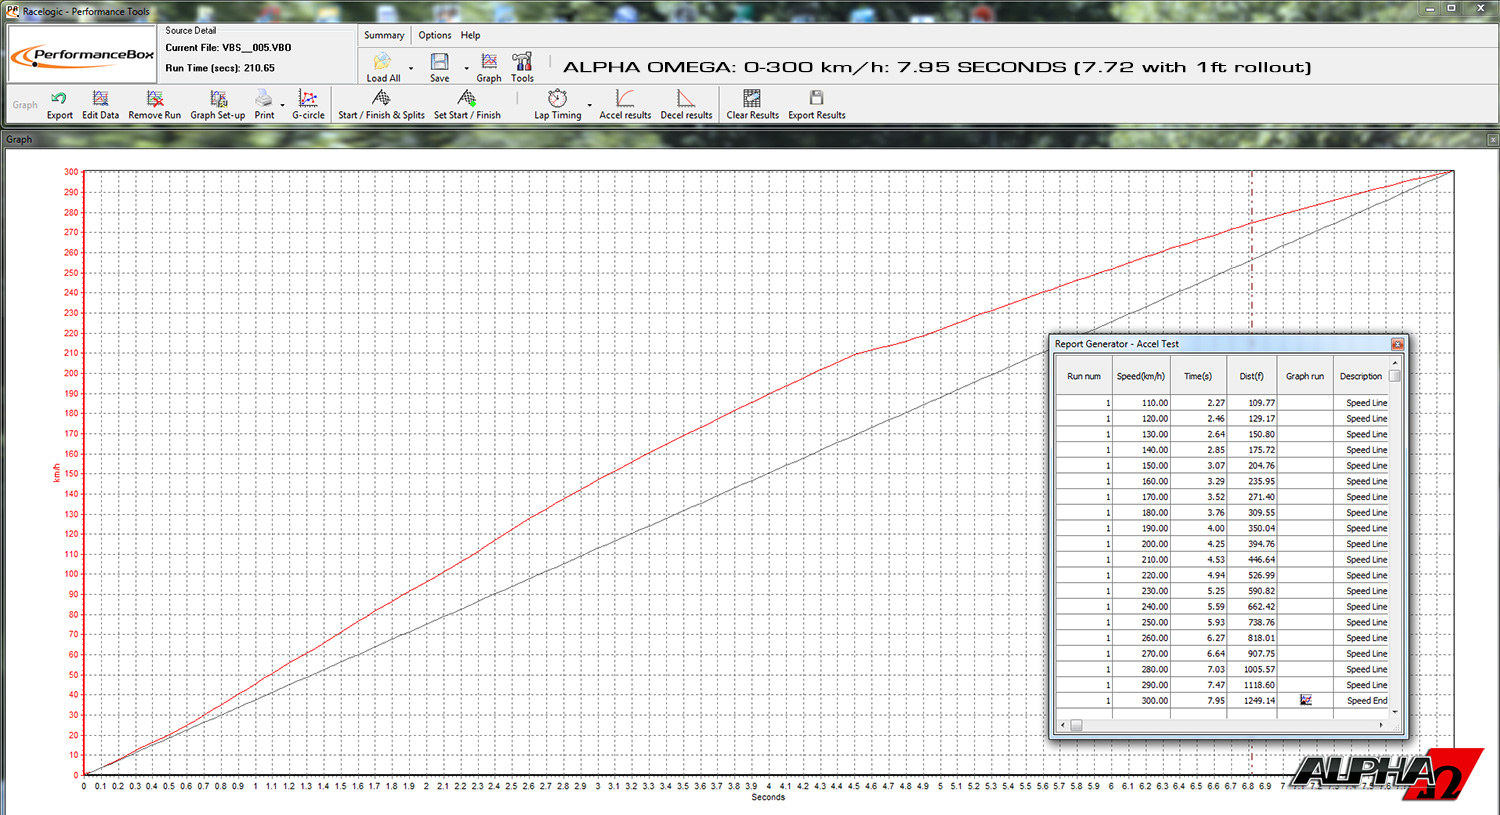Open the Lap Timing tool
The height and width of the screenshot is (815, 1500).
pos(557,98)
